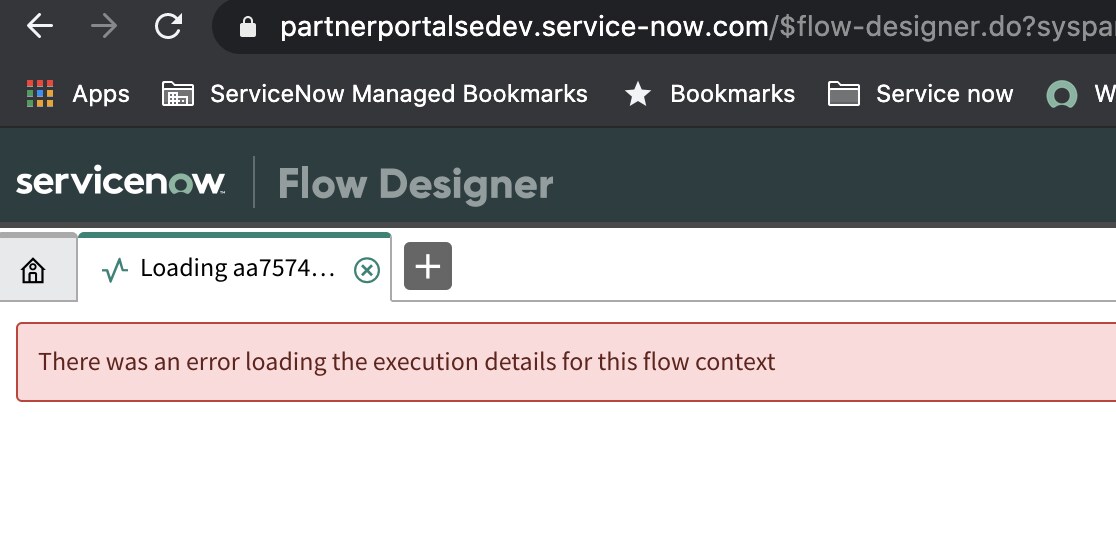This screenshot has width=1116, height=548.
Task: Open the starred Bookmarks item
Action: [x=709, y=94]
